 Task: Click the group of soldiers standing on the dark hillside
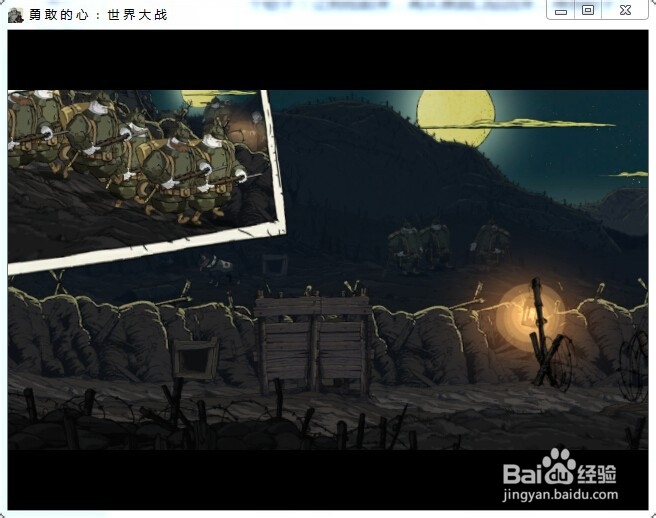(448, 245)
